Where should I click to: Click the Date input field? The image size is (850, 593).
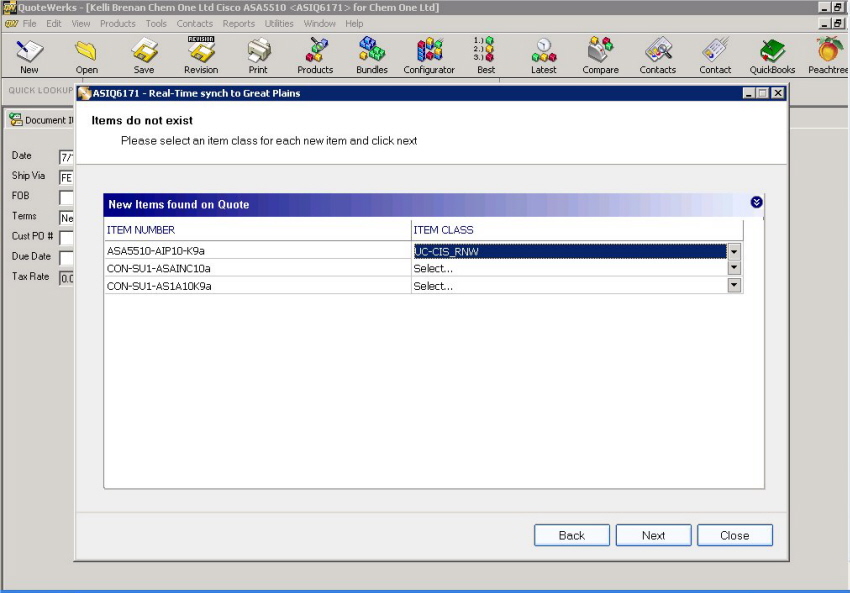click(x=66, y=157)
